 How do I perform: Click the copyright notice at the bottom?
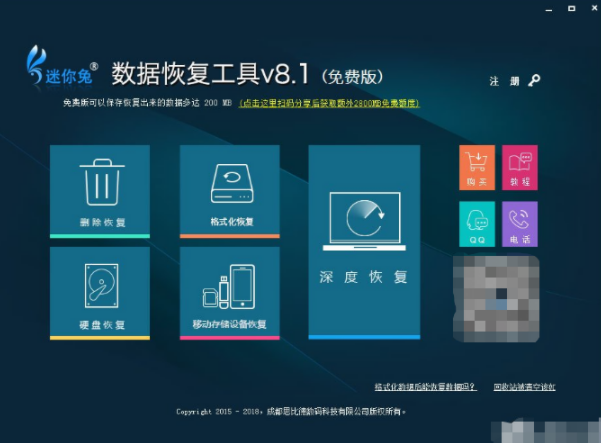pyautogui.click(x=291, y=411)
